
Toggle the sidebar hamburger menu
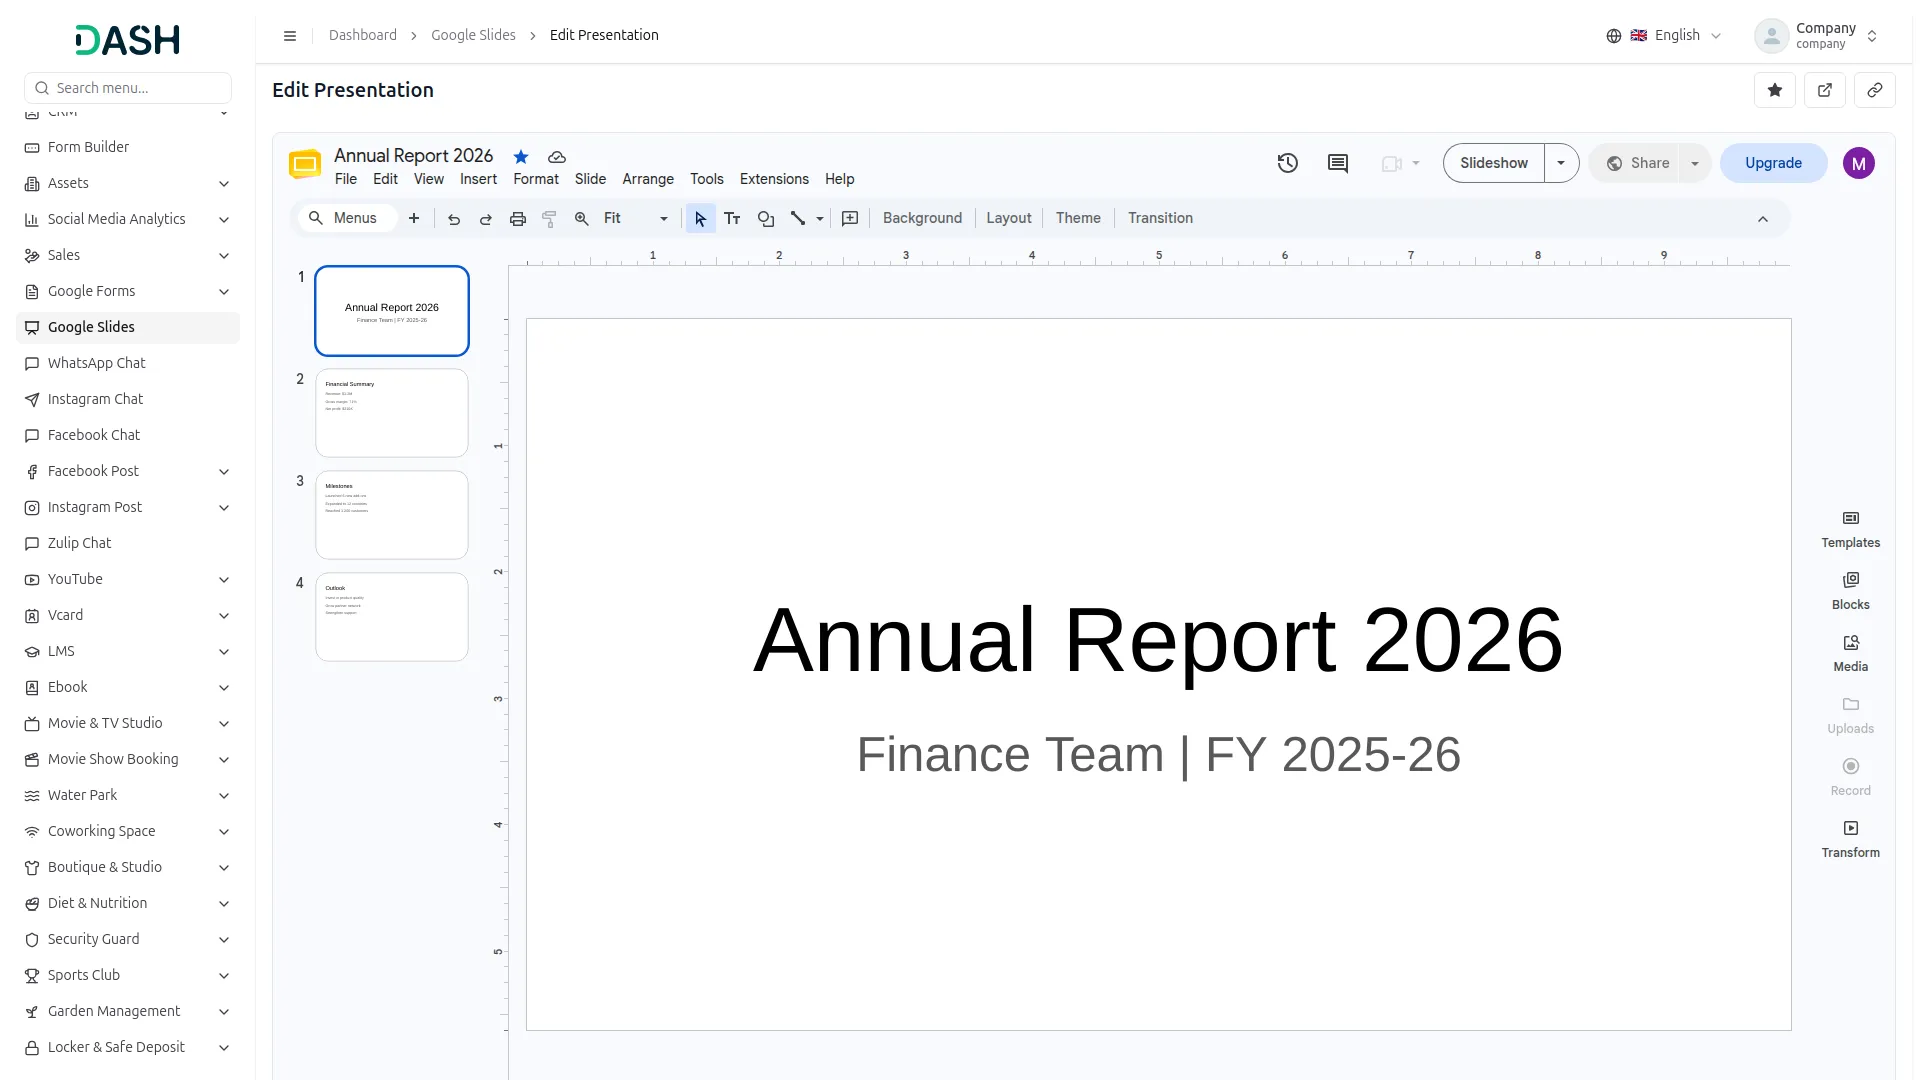click(290, 36)
